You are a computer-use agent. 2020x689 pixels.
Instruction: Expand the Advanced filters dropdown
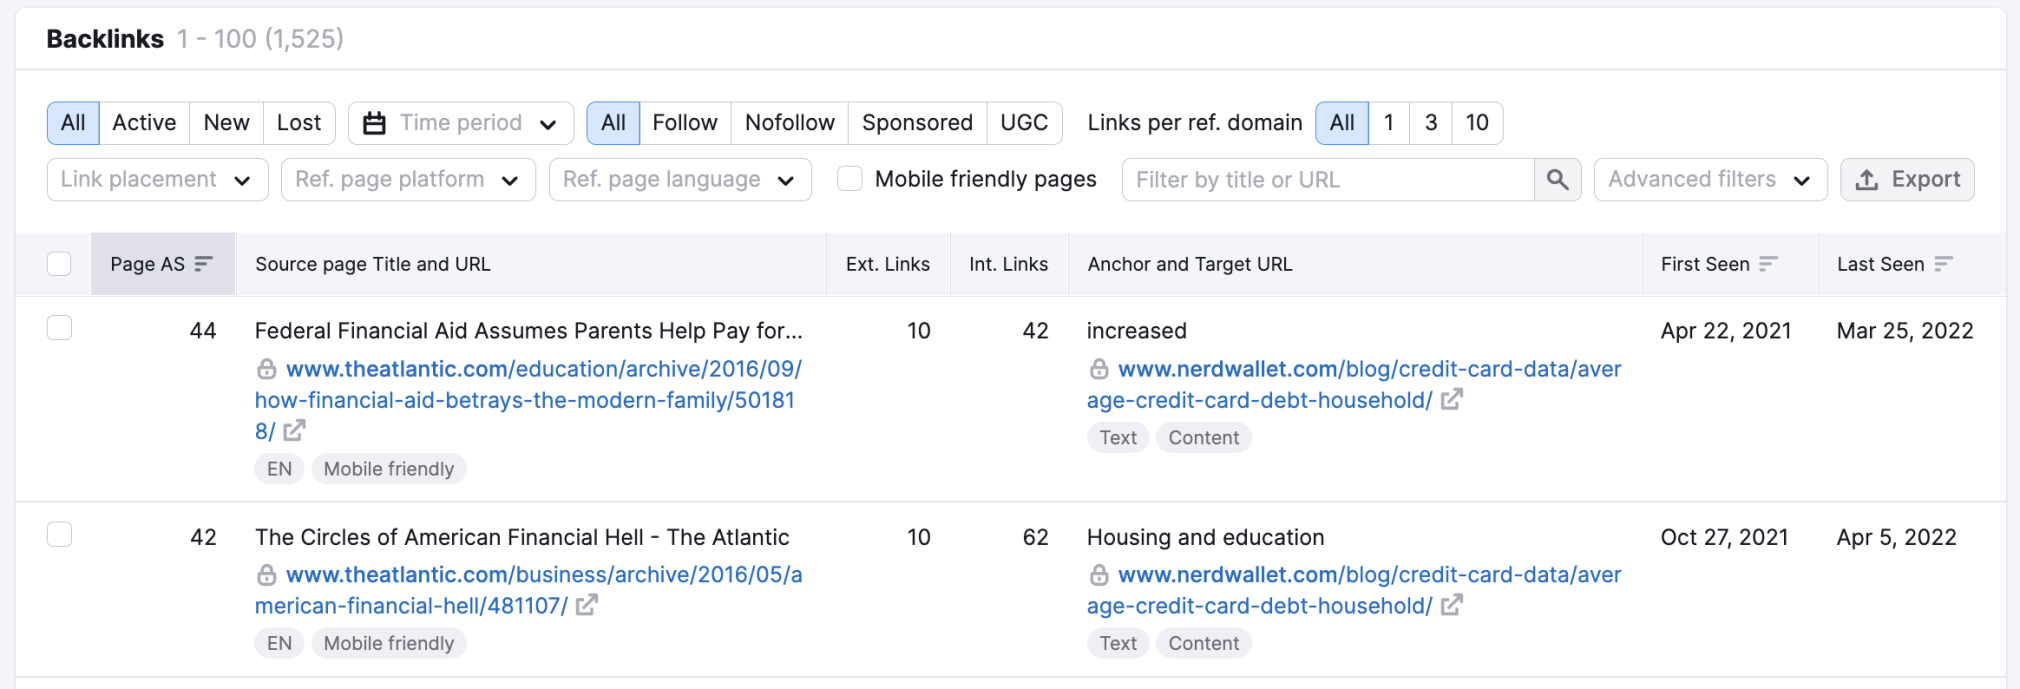click(1709, 180)
